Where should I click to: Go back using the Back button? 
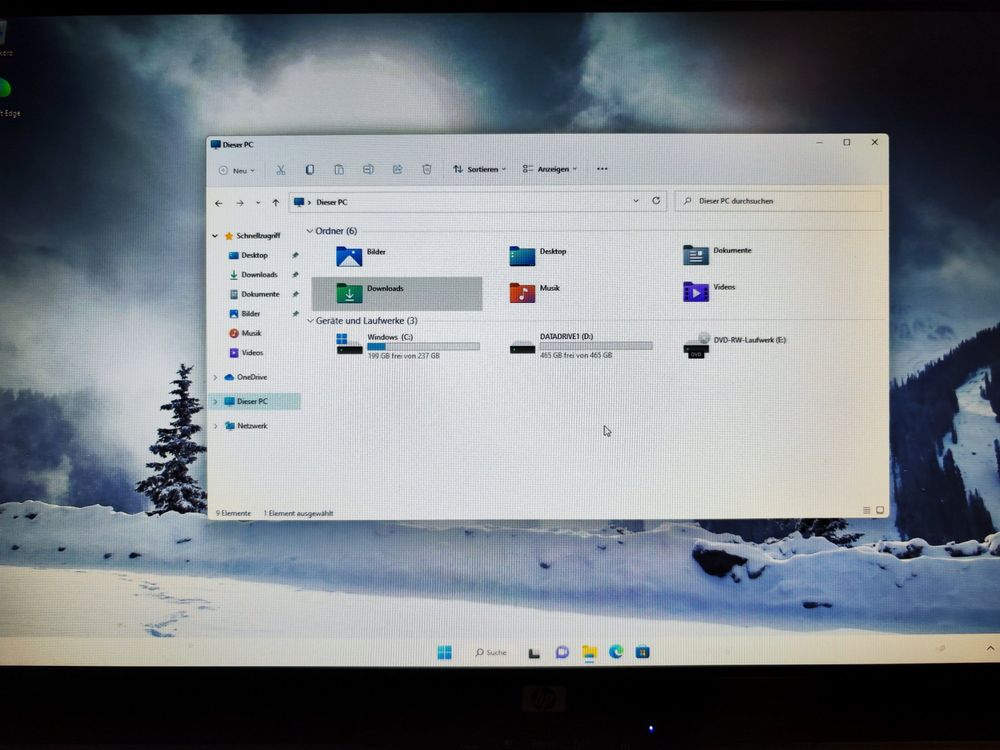(218, 201)
